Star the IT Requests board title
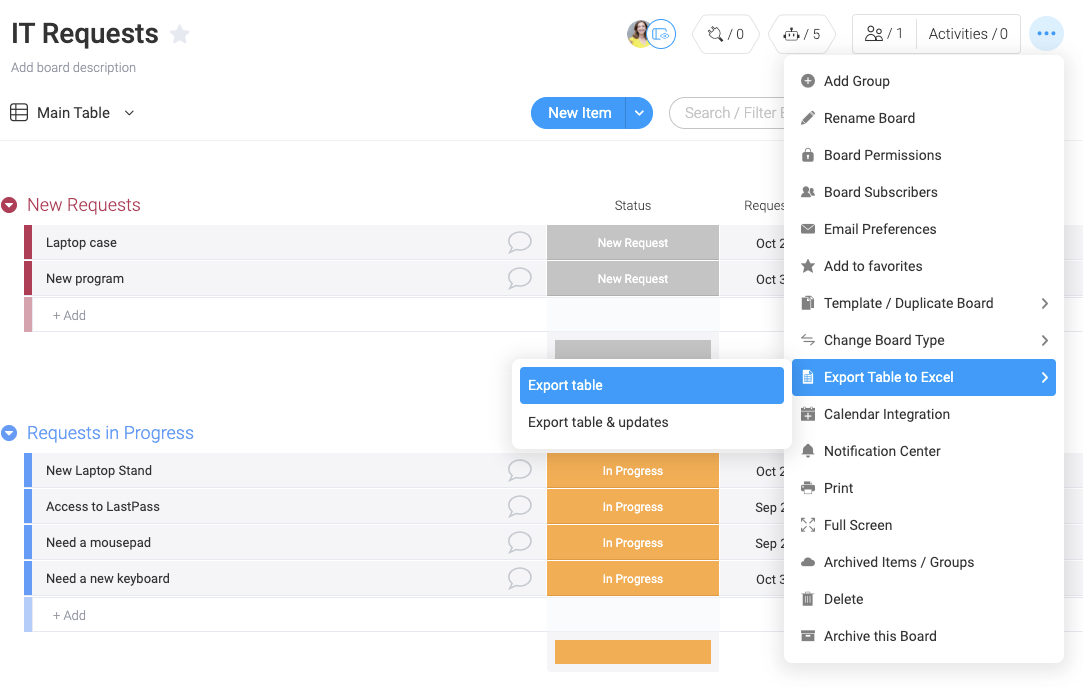 point(180,34)
